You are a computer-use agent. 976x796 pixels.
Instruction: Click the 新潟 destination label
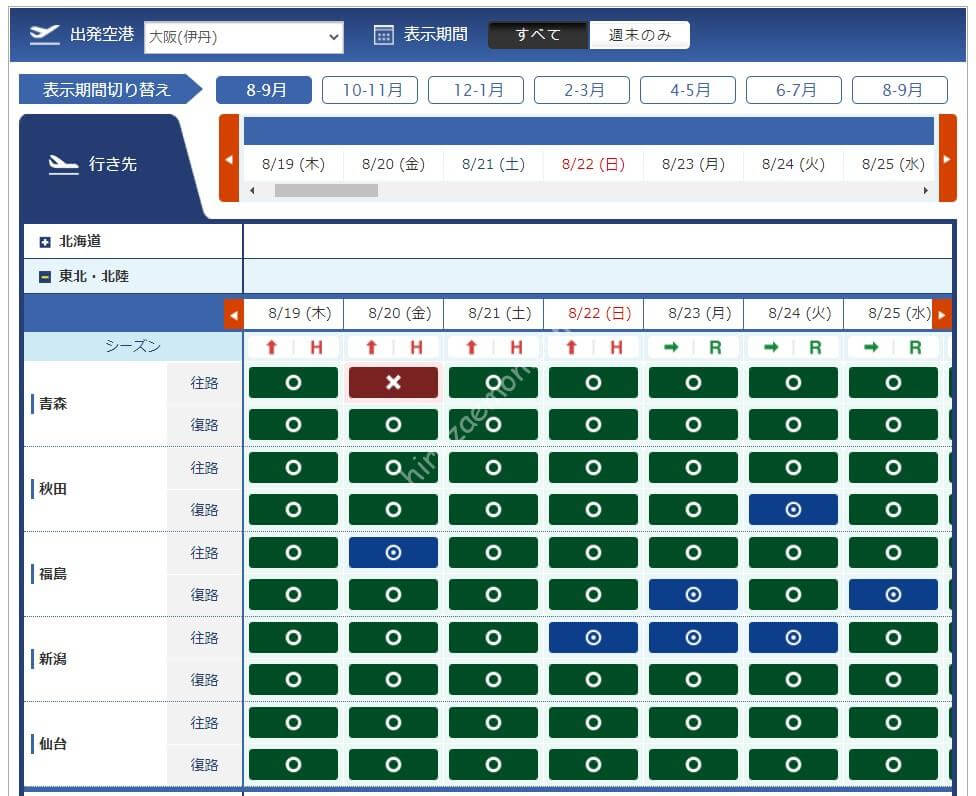point(53,659)
